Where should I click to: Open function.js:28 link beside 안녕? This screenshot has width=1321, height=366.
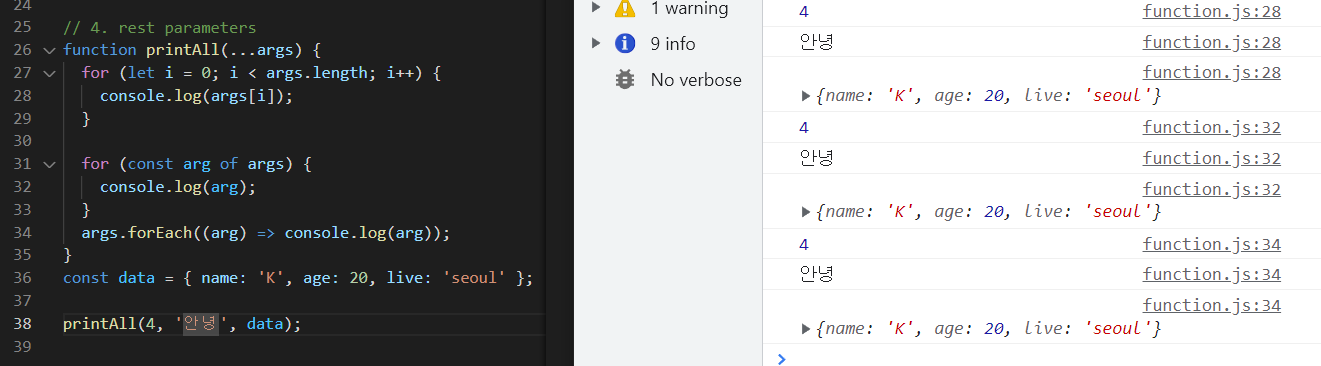(x=1212, y=42)
